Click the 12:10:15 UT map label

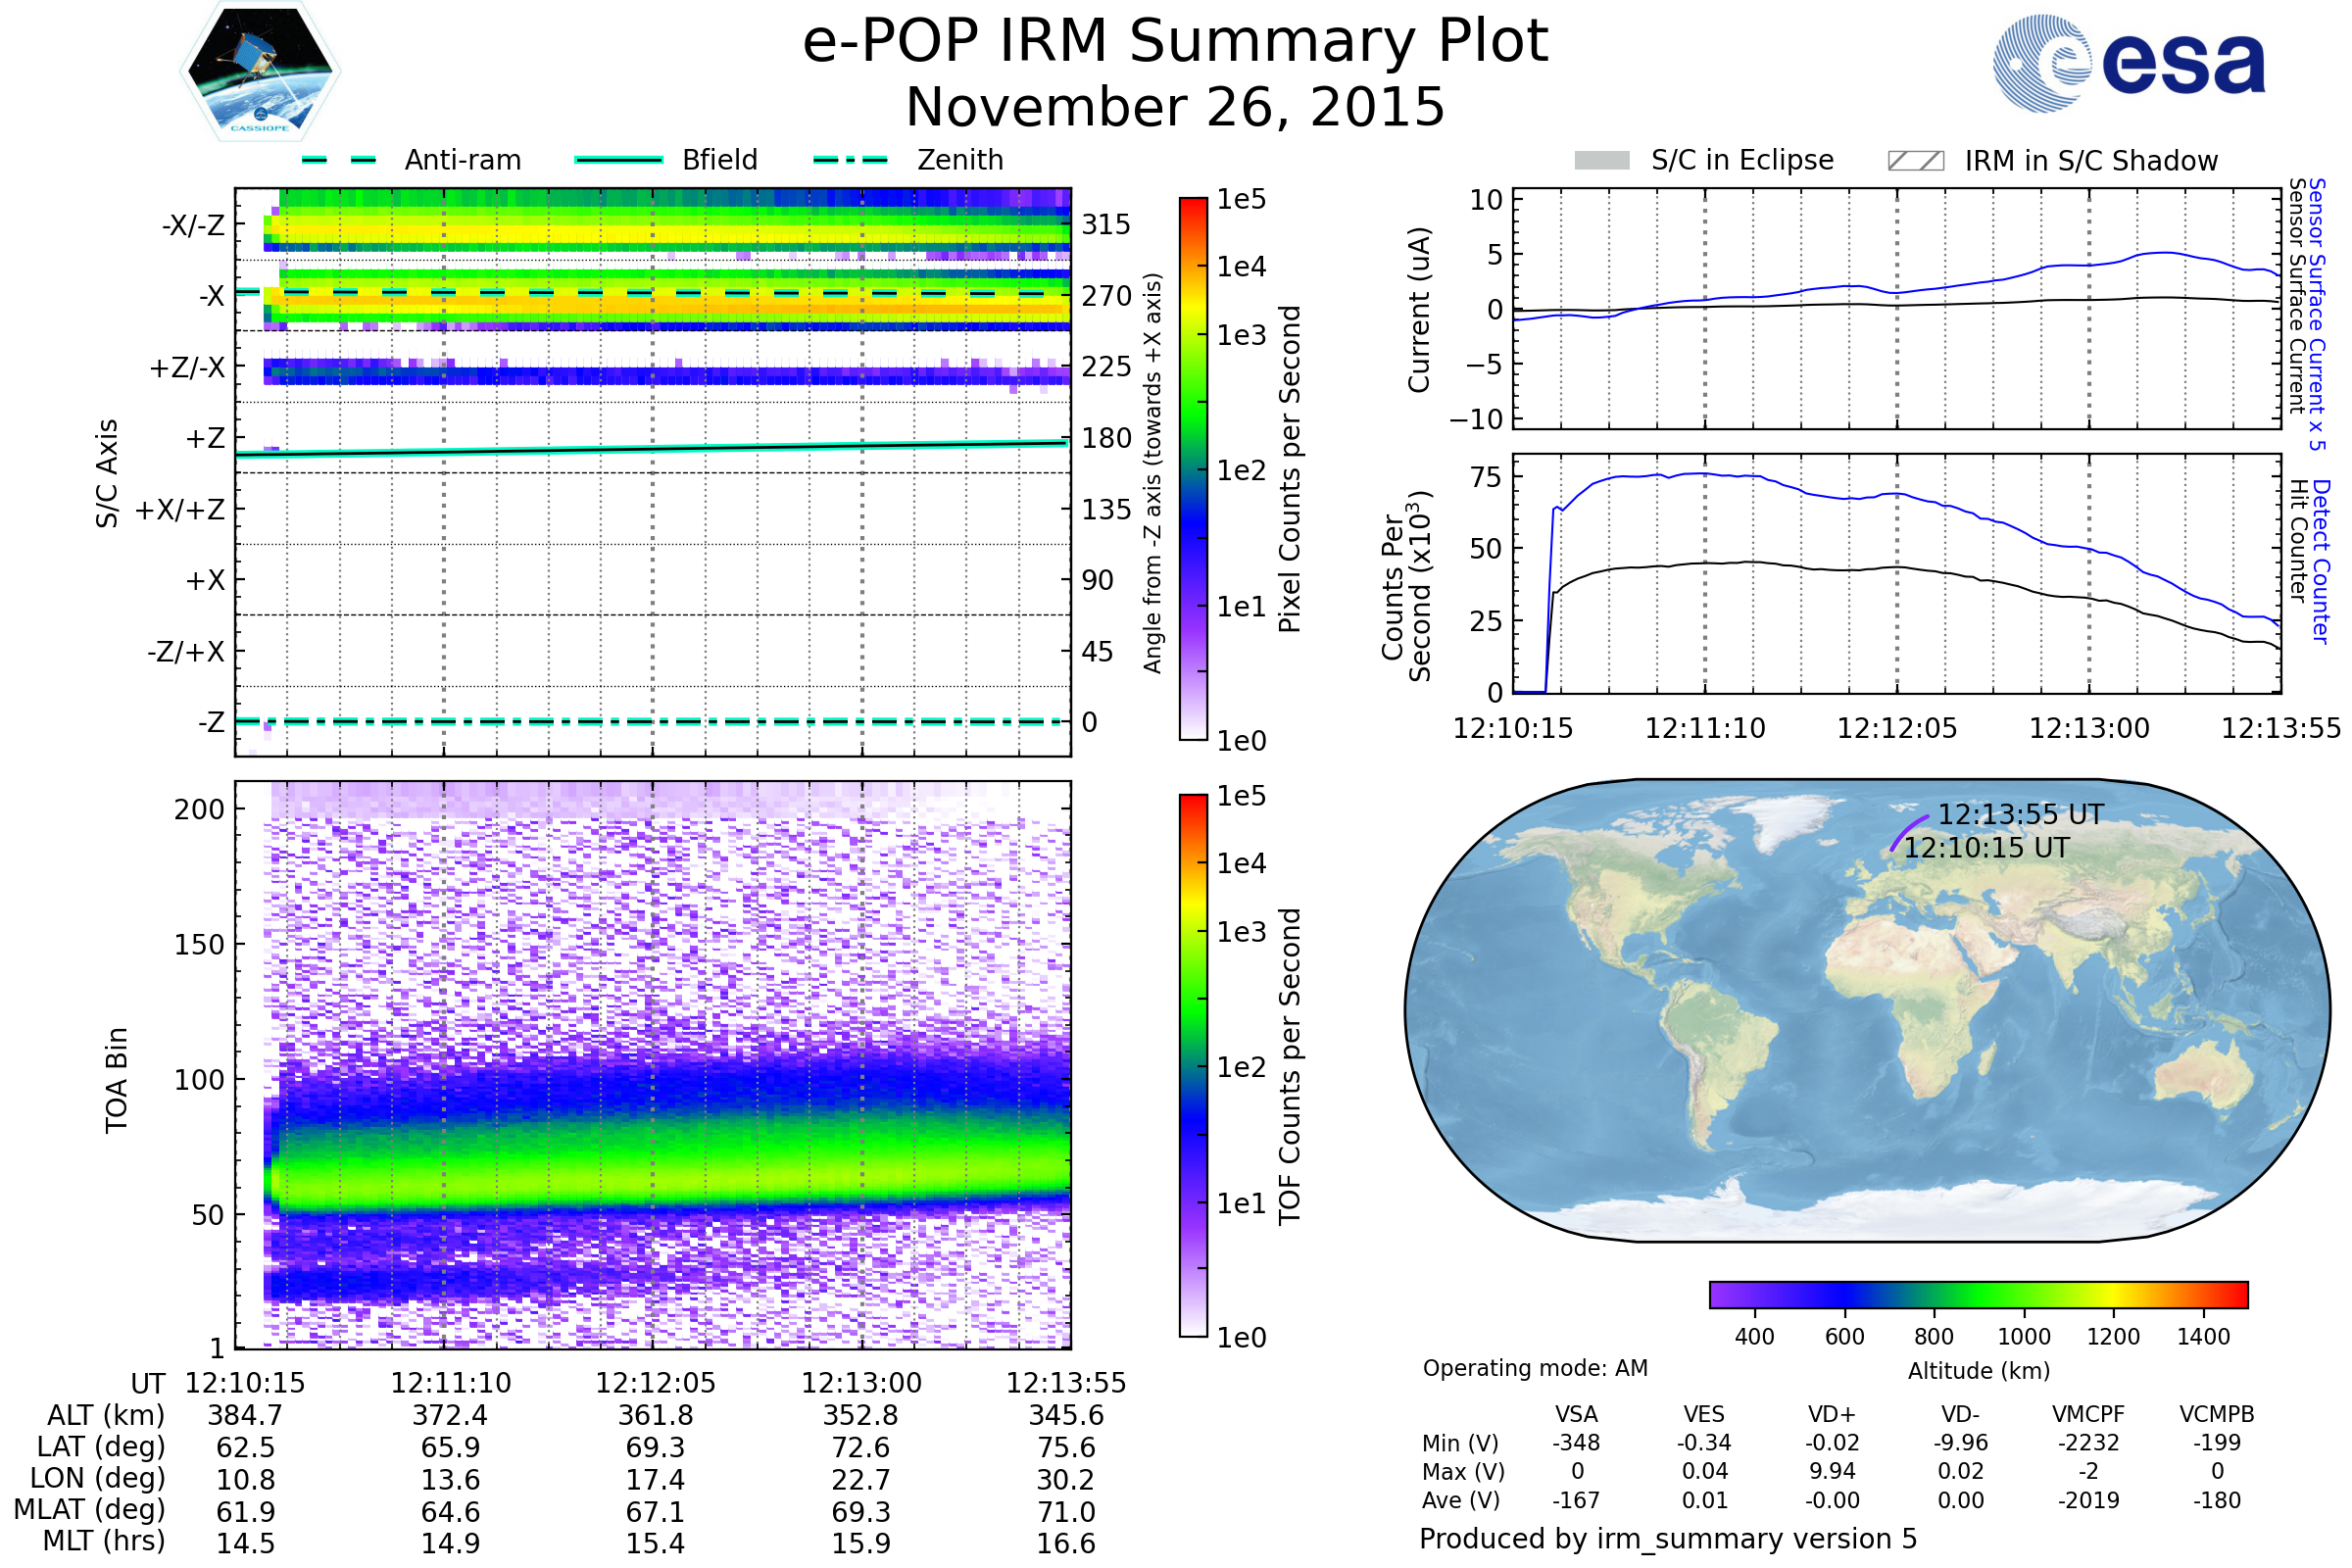pos(1986,848)
